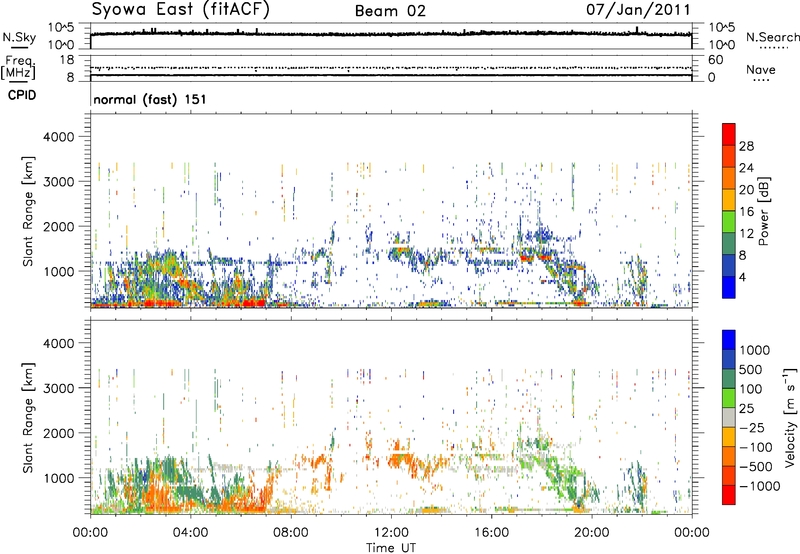Click the '12' label on Power scale
The image size is (800, 554).
[746, 234]
